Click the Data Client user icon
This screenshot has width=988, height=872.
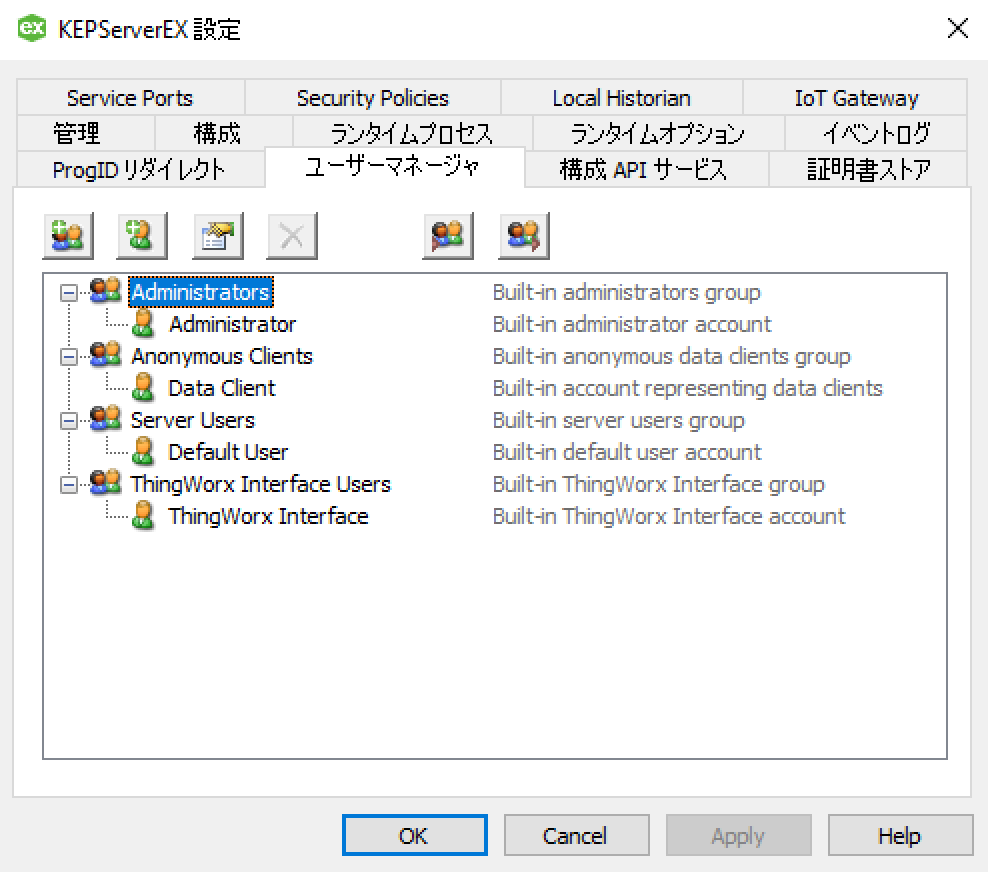tap(144, 387)
